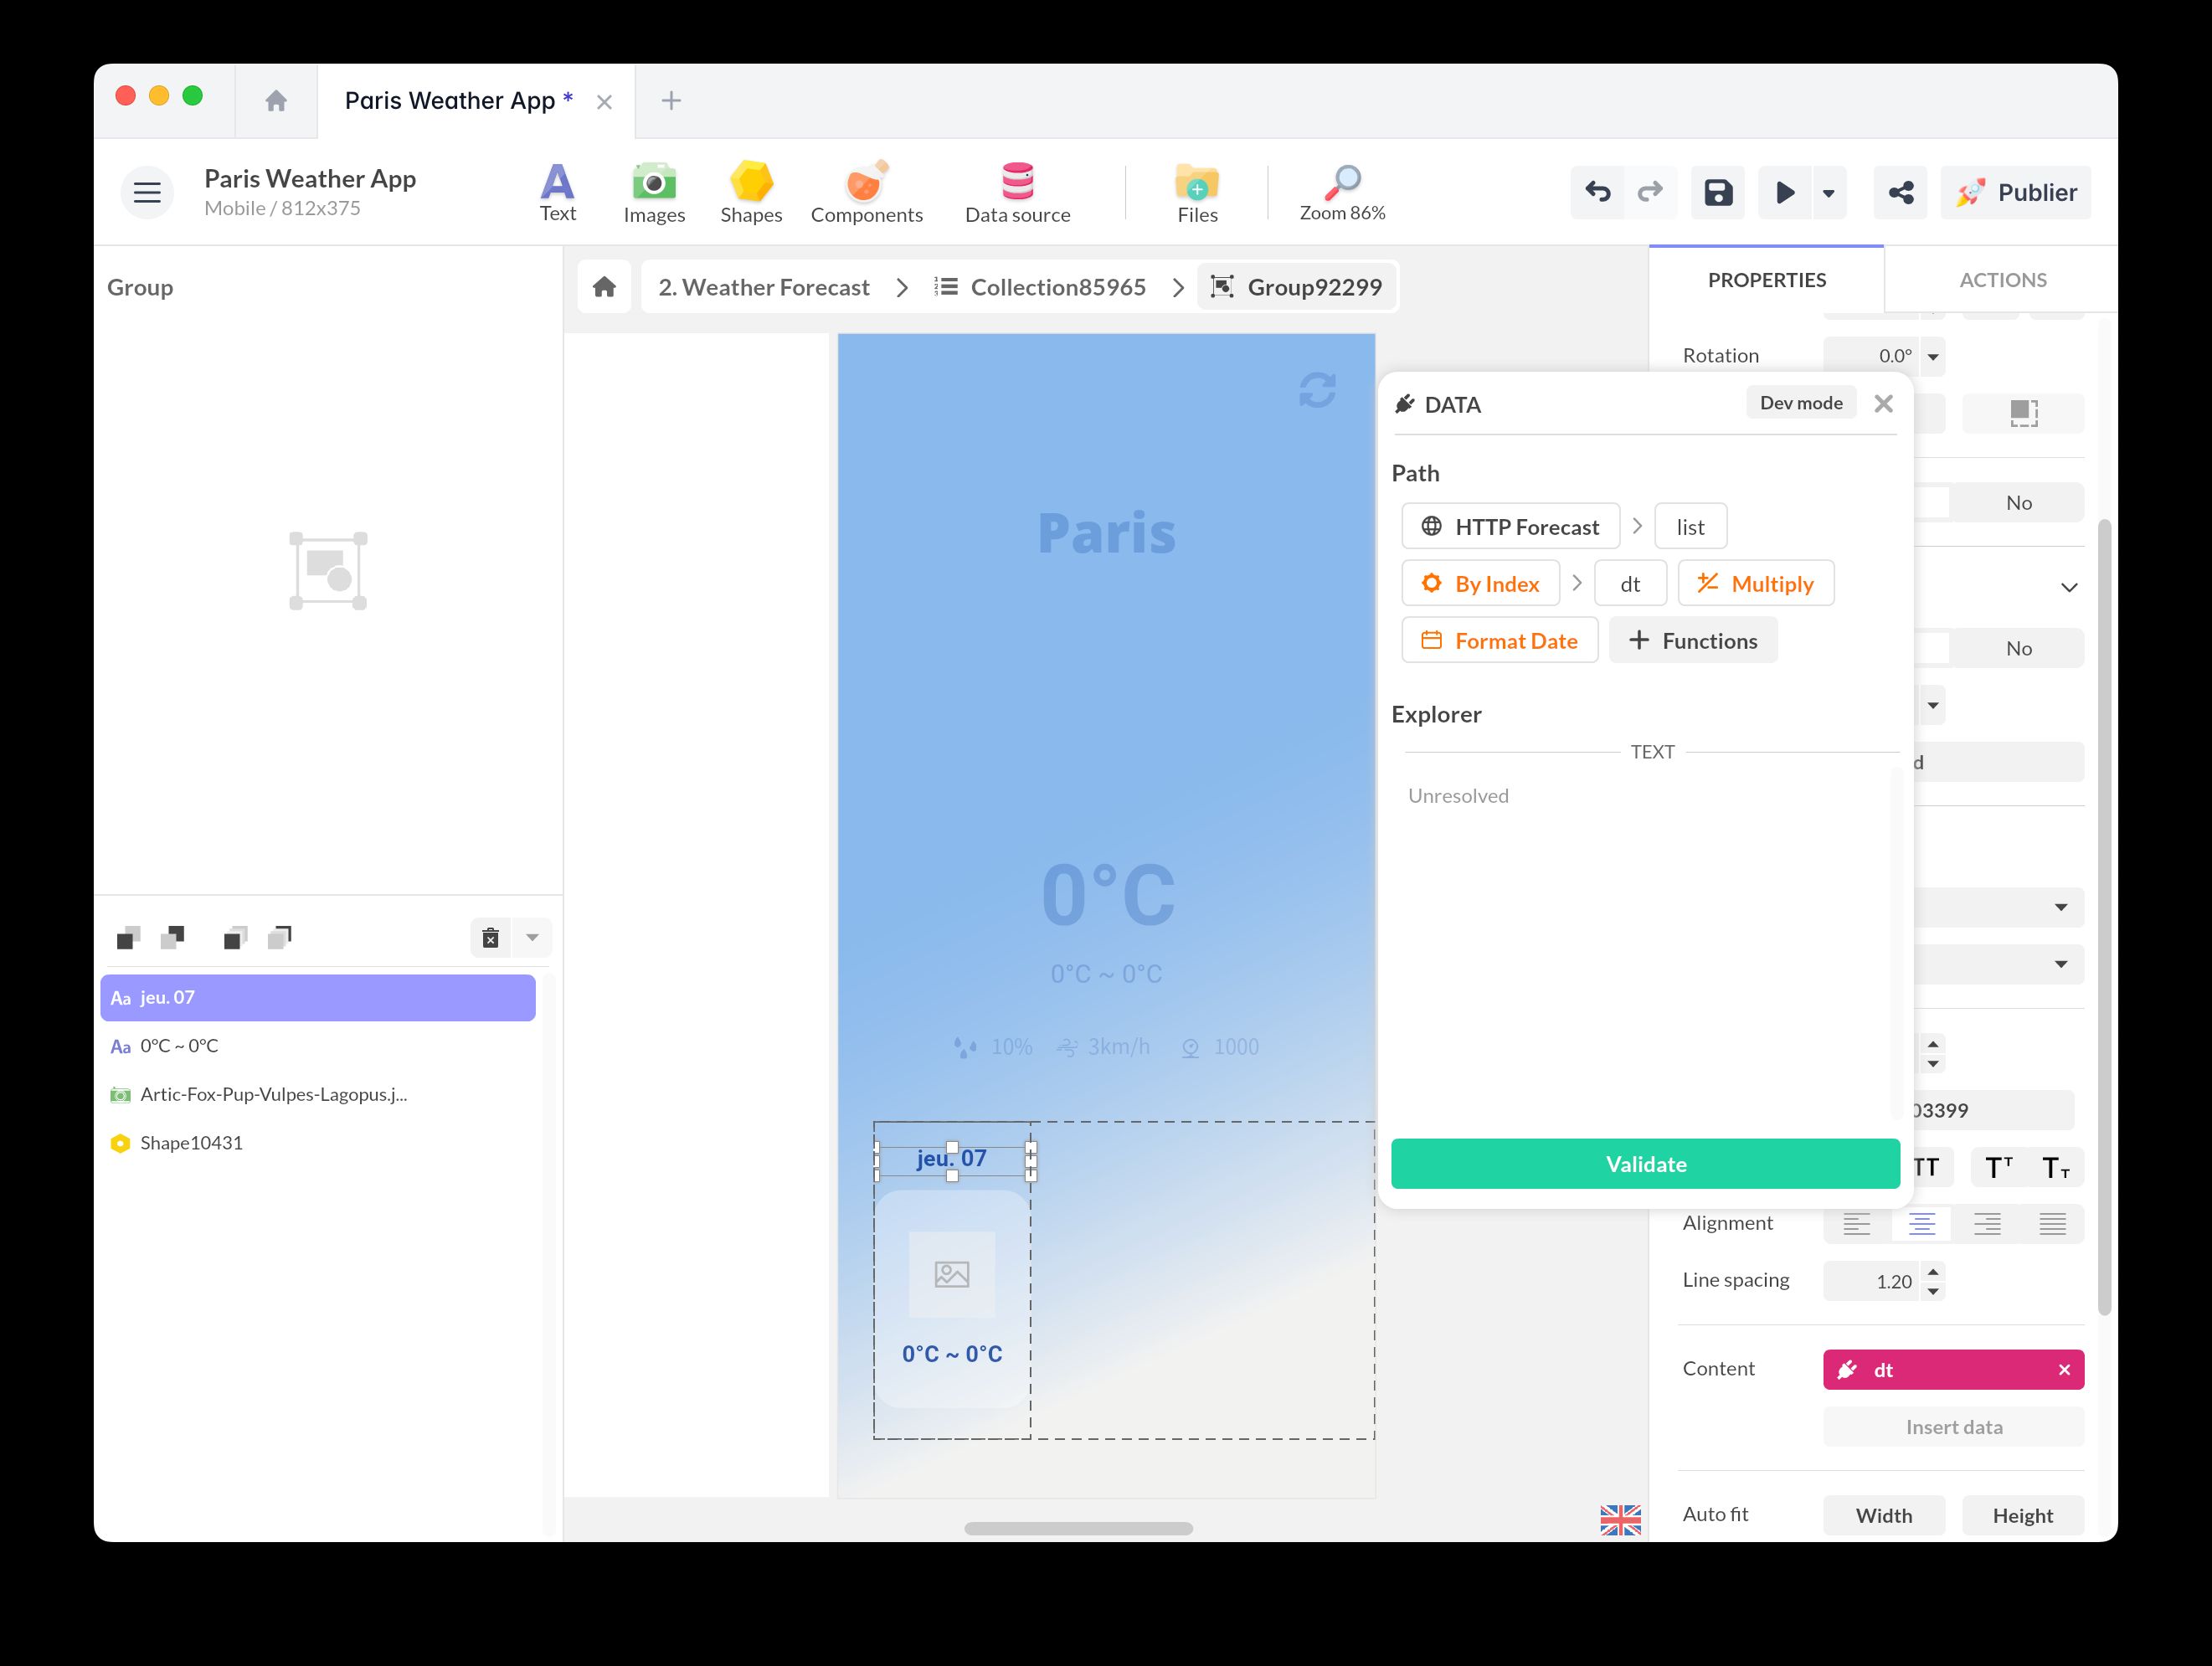Open the Components panel

click(866, 192)
